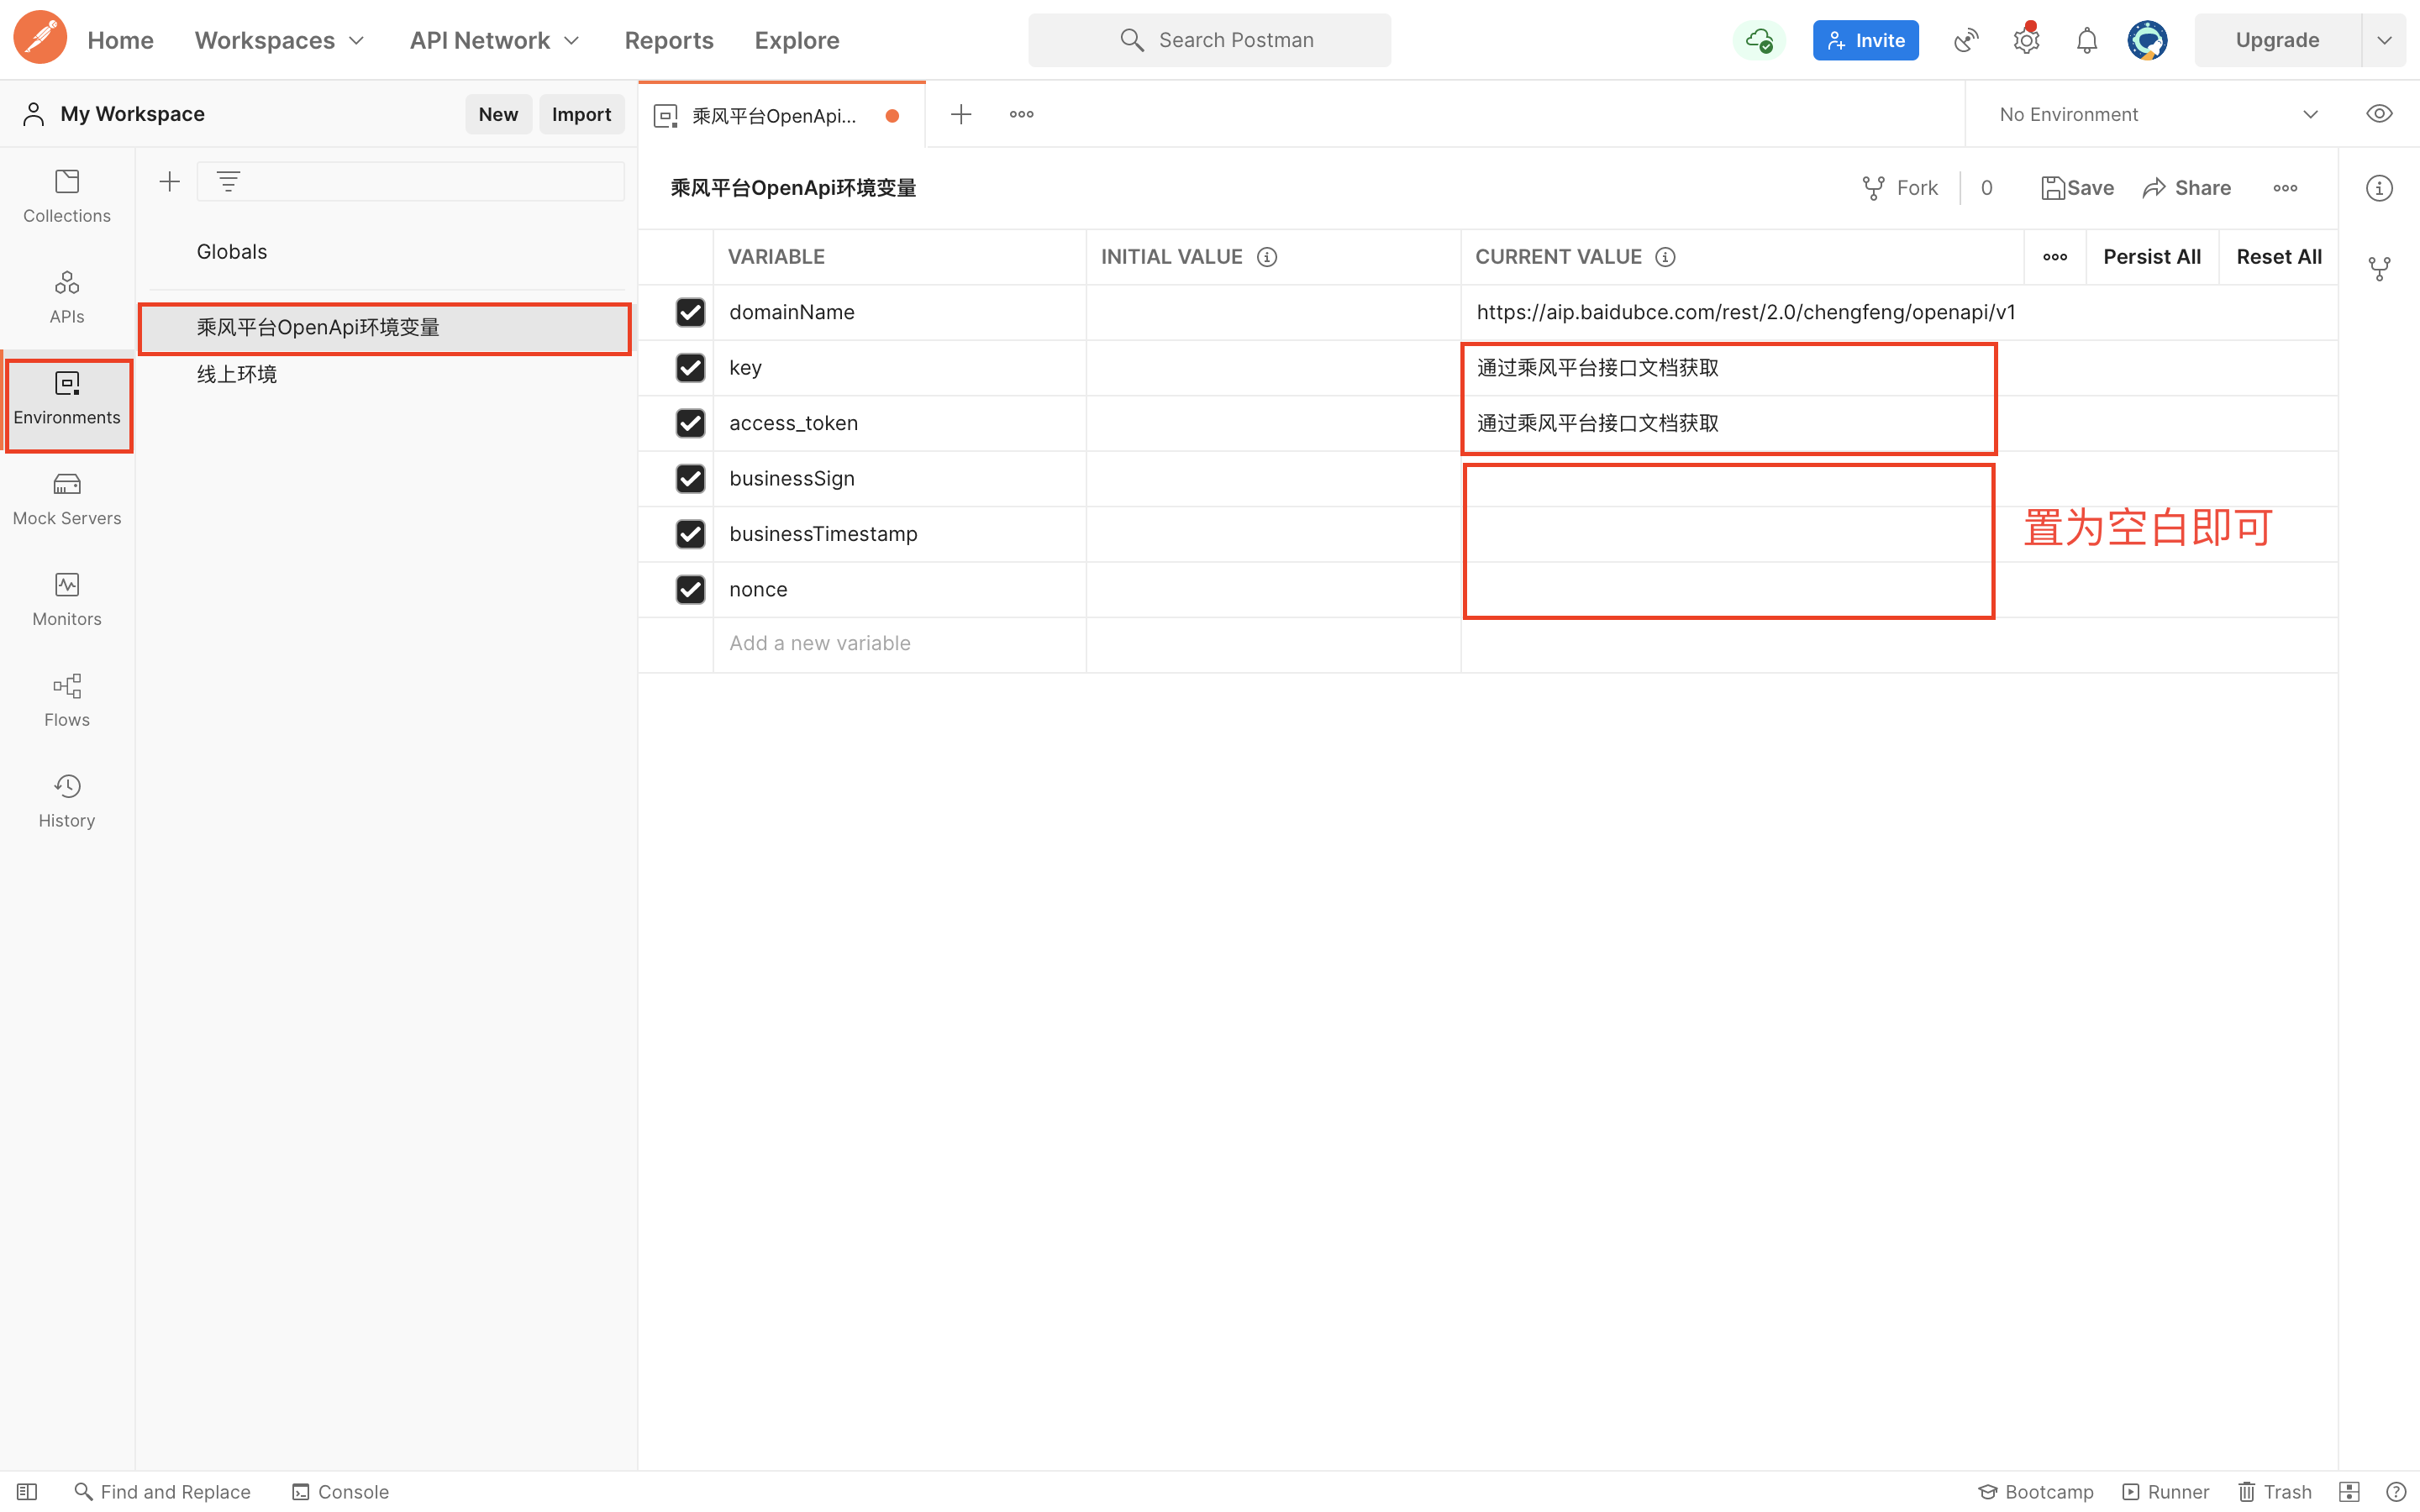Open tab options three-dot menu
Image resolution: width=2420 pixels, height=1512 pixels.
[x=1021, y=114]
